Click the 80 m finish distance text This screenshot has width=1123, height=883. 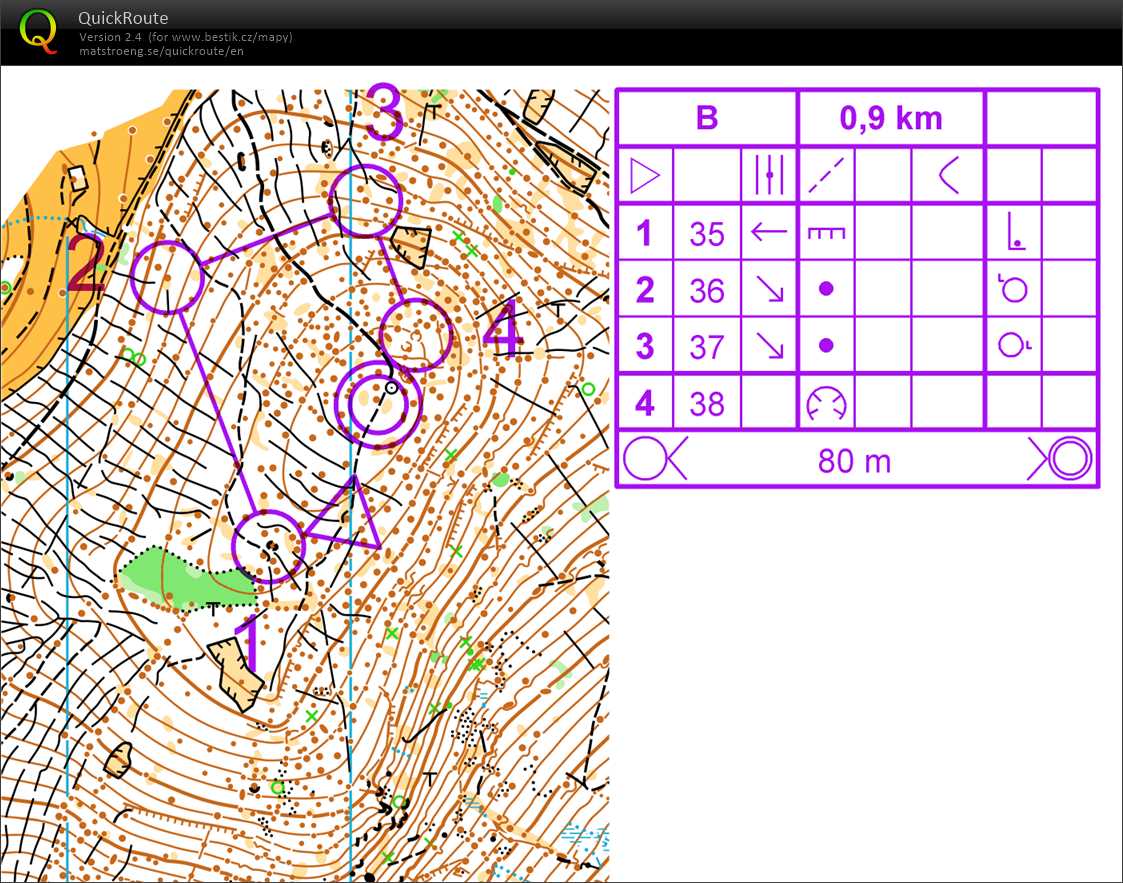tap(854, 461)
